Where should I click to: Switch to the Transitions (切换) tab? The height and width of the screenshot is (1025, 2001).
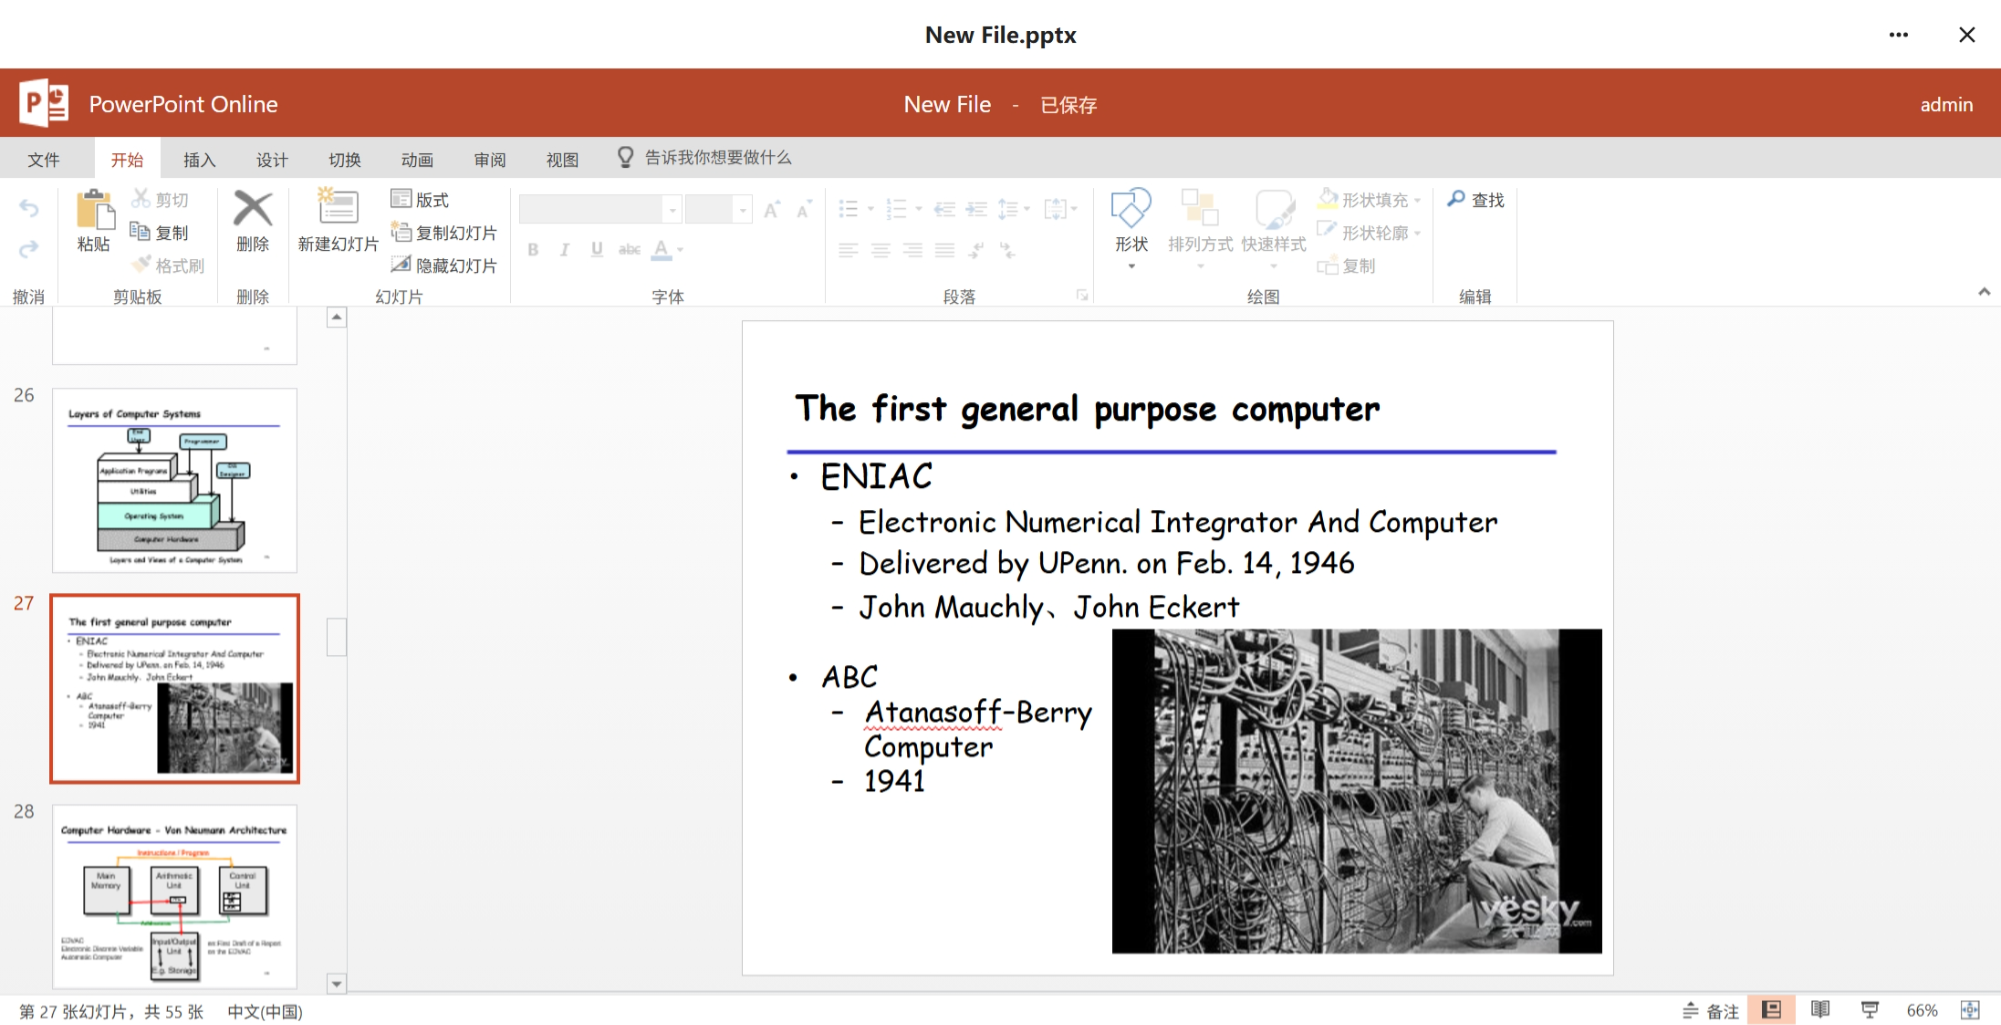click(345, 160)
